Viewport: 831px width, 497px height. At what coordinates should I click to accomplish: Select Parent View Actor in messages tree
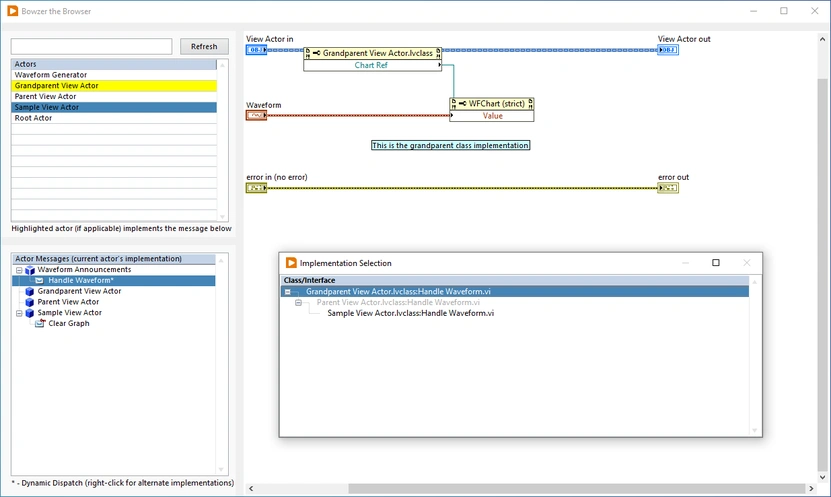(x=68, y=302)
